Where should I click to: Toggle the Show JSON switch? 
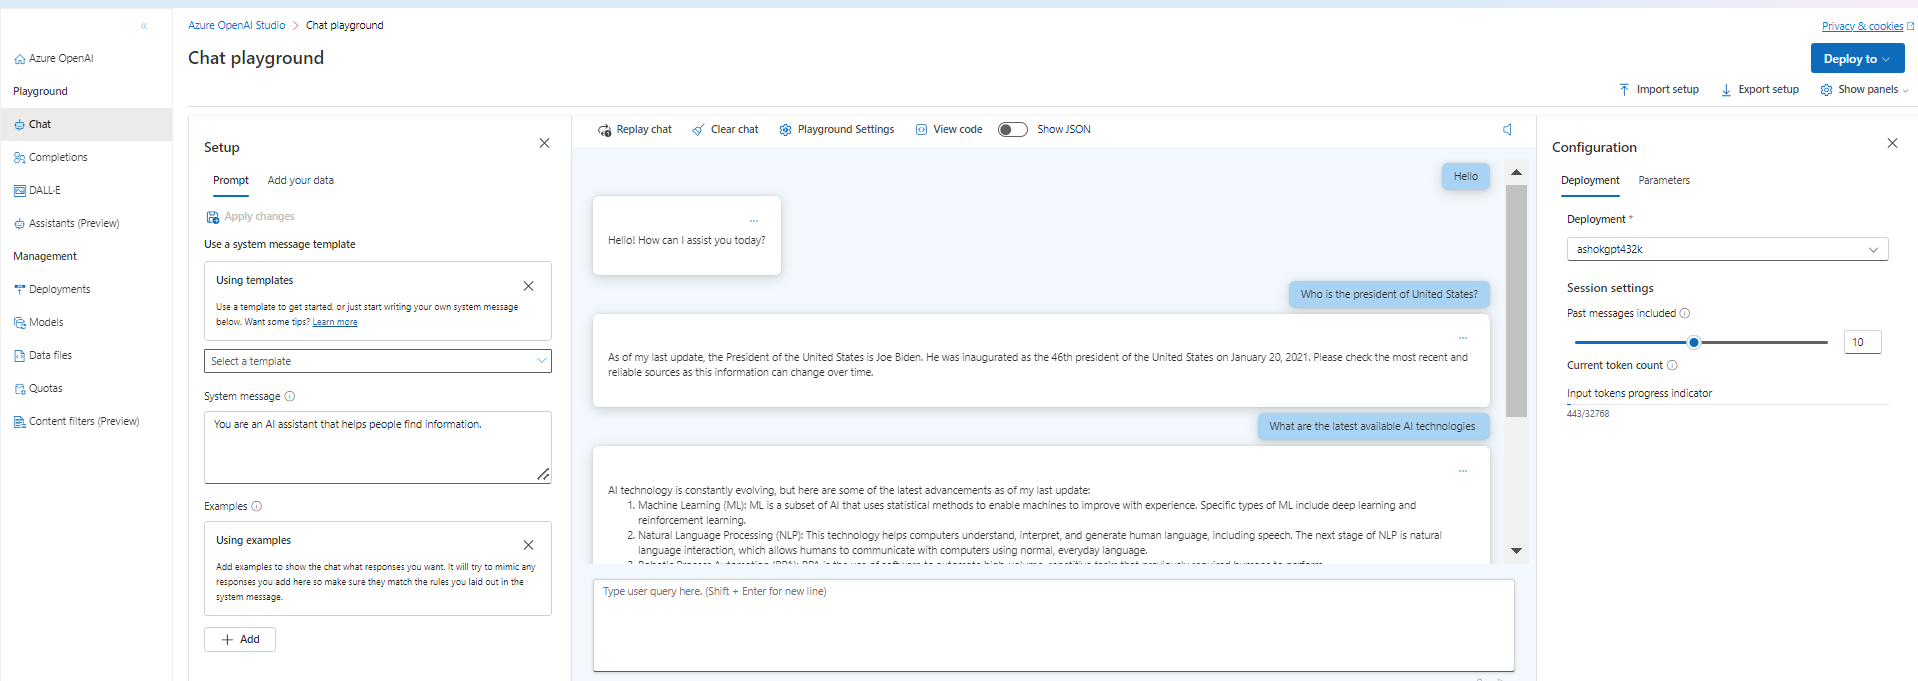tap(1013, 129)
